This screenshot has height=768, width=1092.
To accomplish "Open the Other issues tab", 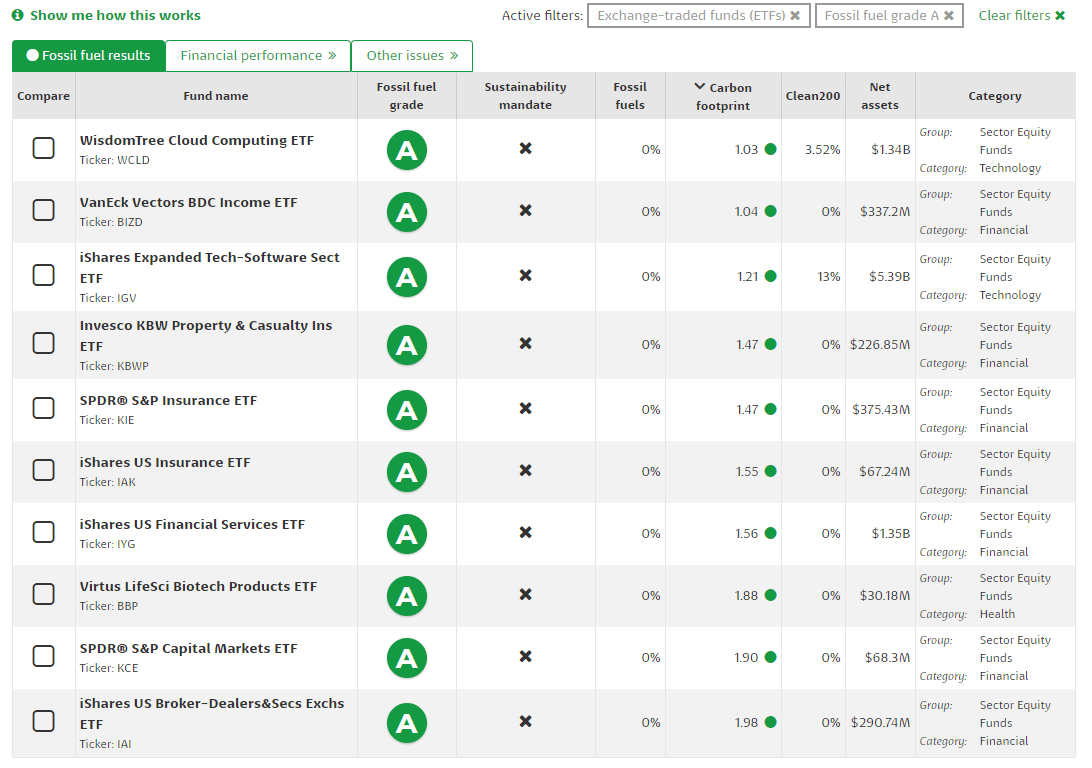I will click(x=412, y=56).
